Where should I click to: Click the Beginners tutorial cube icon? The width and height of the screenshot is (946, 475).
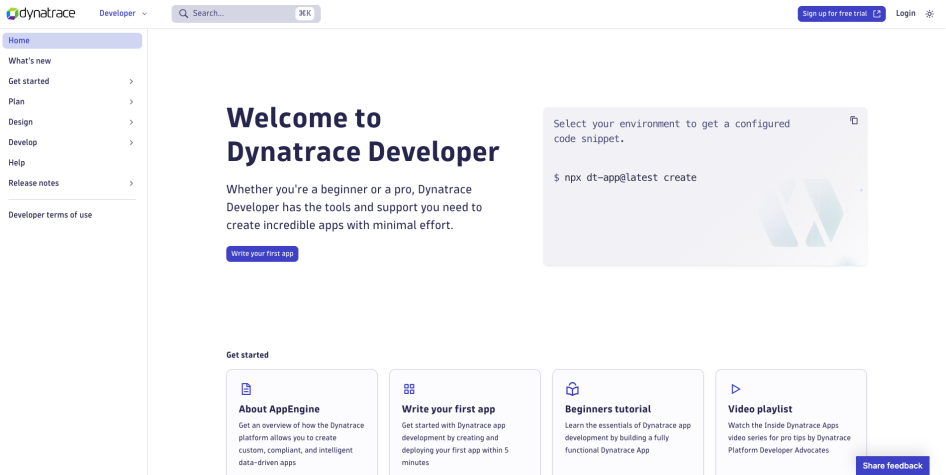pos(572,389)
